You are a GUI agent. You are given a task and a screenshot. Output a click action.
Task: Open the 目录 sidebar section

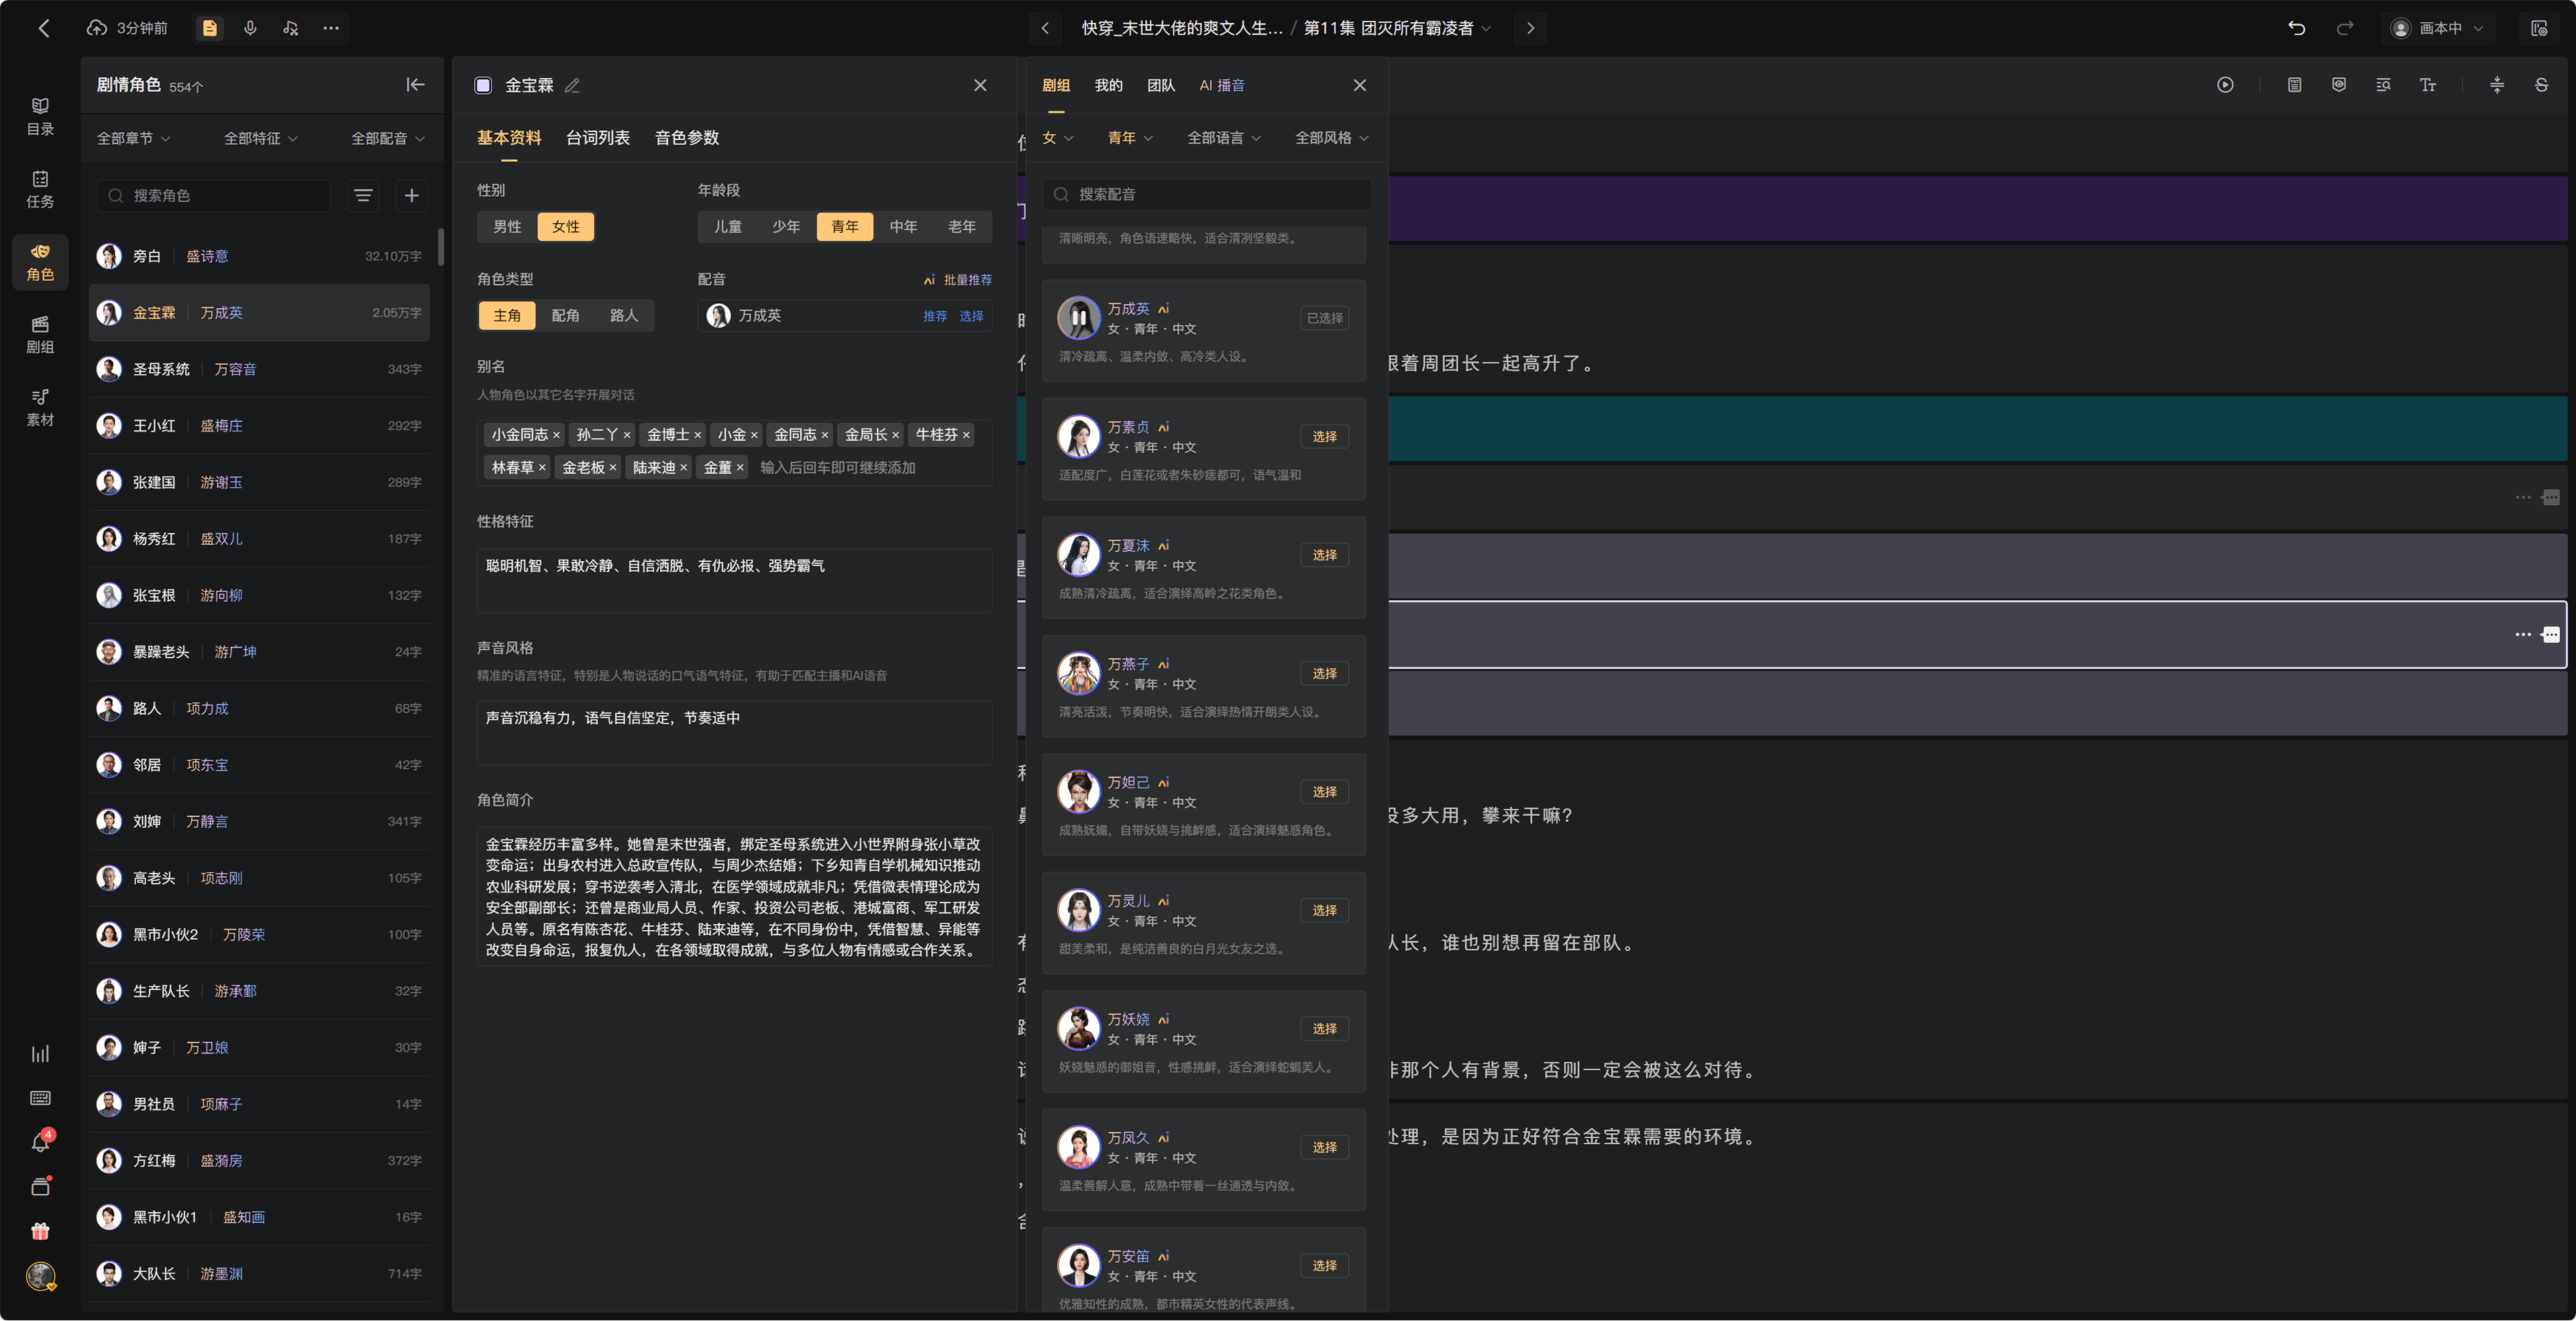tap(40, 116)
